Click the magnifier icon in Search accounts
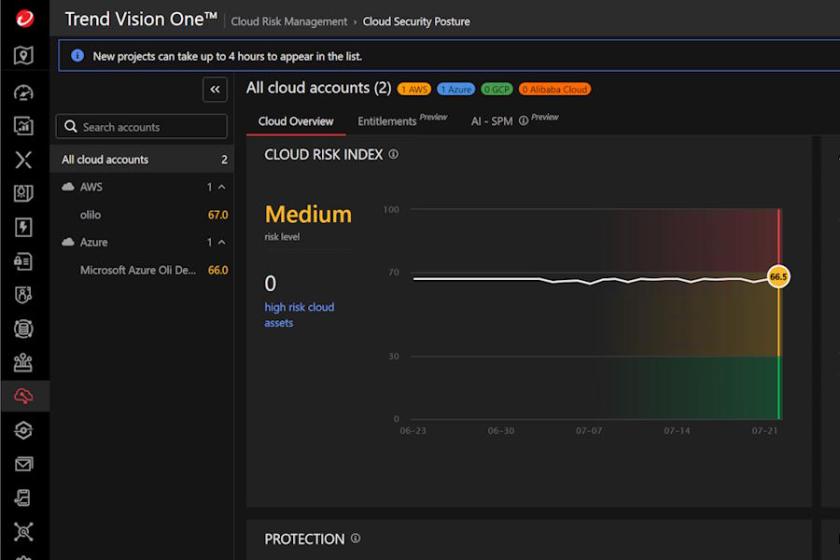The image size is (840, 560). [70, 126]
